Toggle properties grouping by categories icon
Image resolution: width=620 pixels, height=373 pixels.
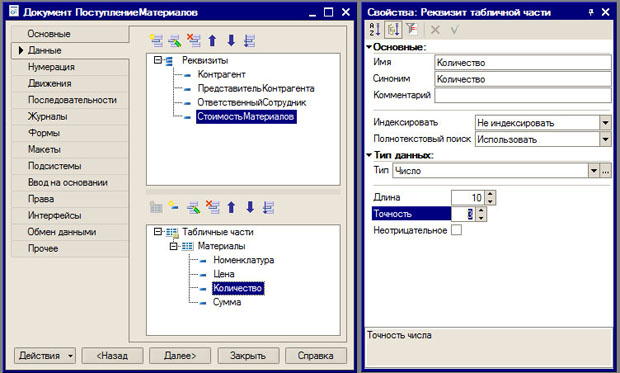[393, 30]
